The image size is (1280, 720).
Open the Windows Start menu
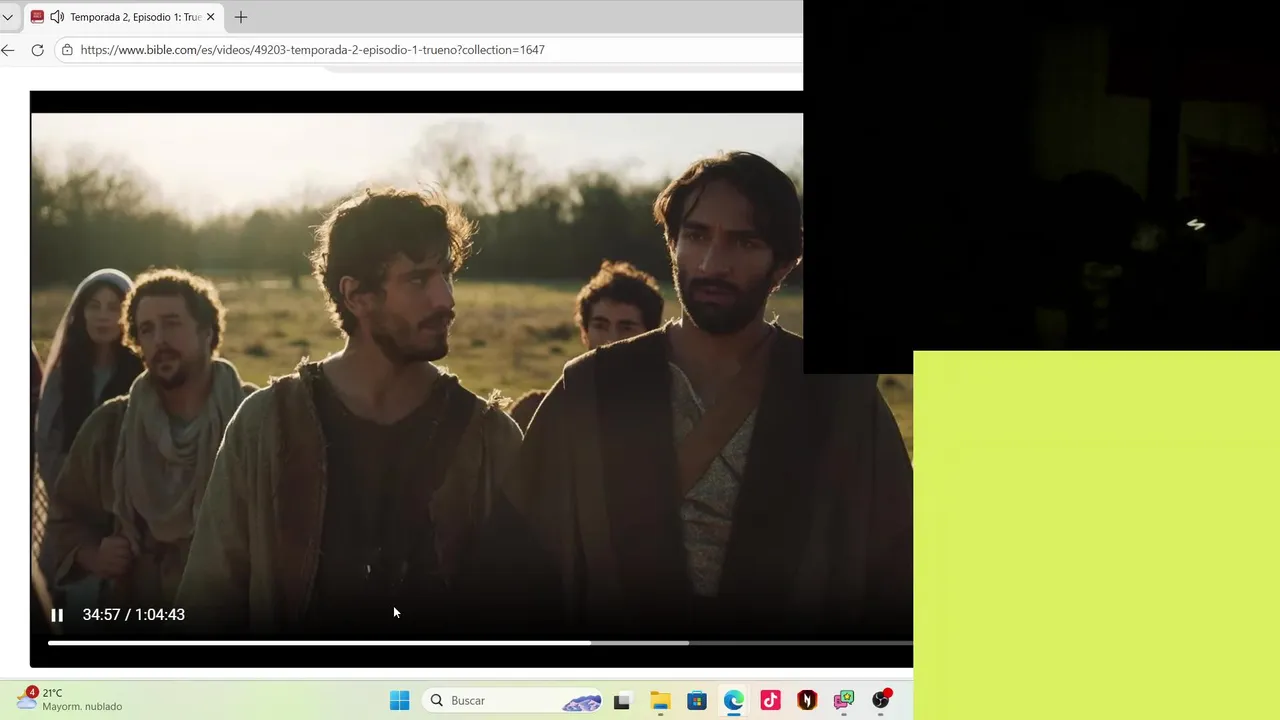pos(399,700)
